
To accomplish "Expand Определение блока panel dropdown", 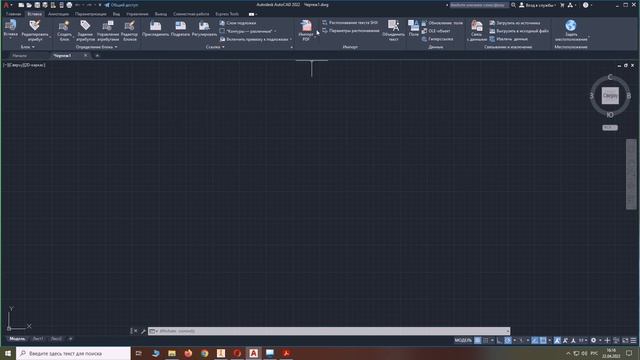I will click(96, 47).
